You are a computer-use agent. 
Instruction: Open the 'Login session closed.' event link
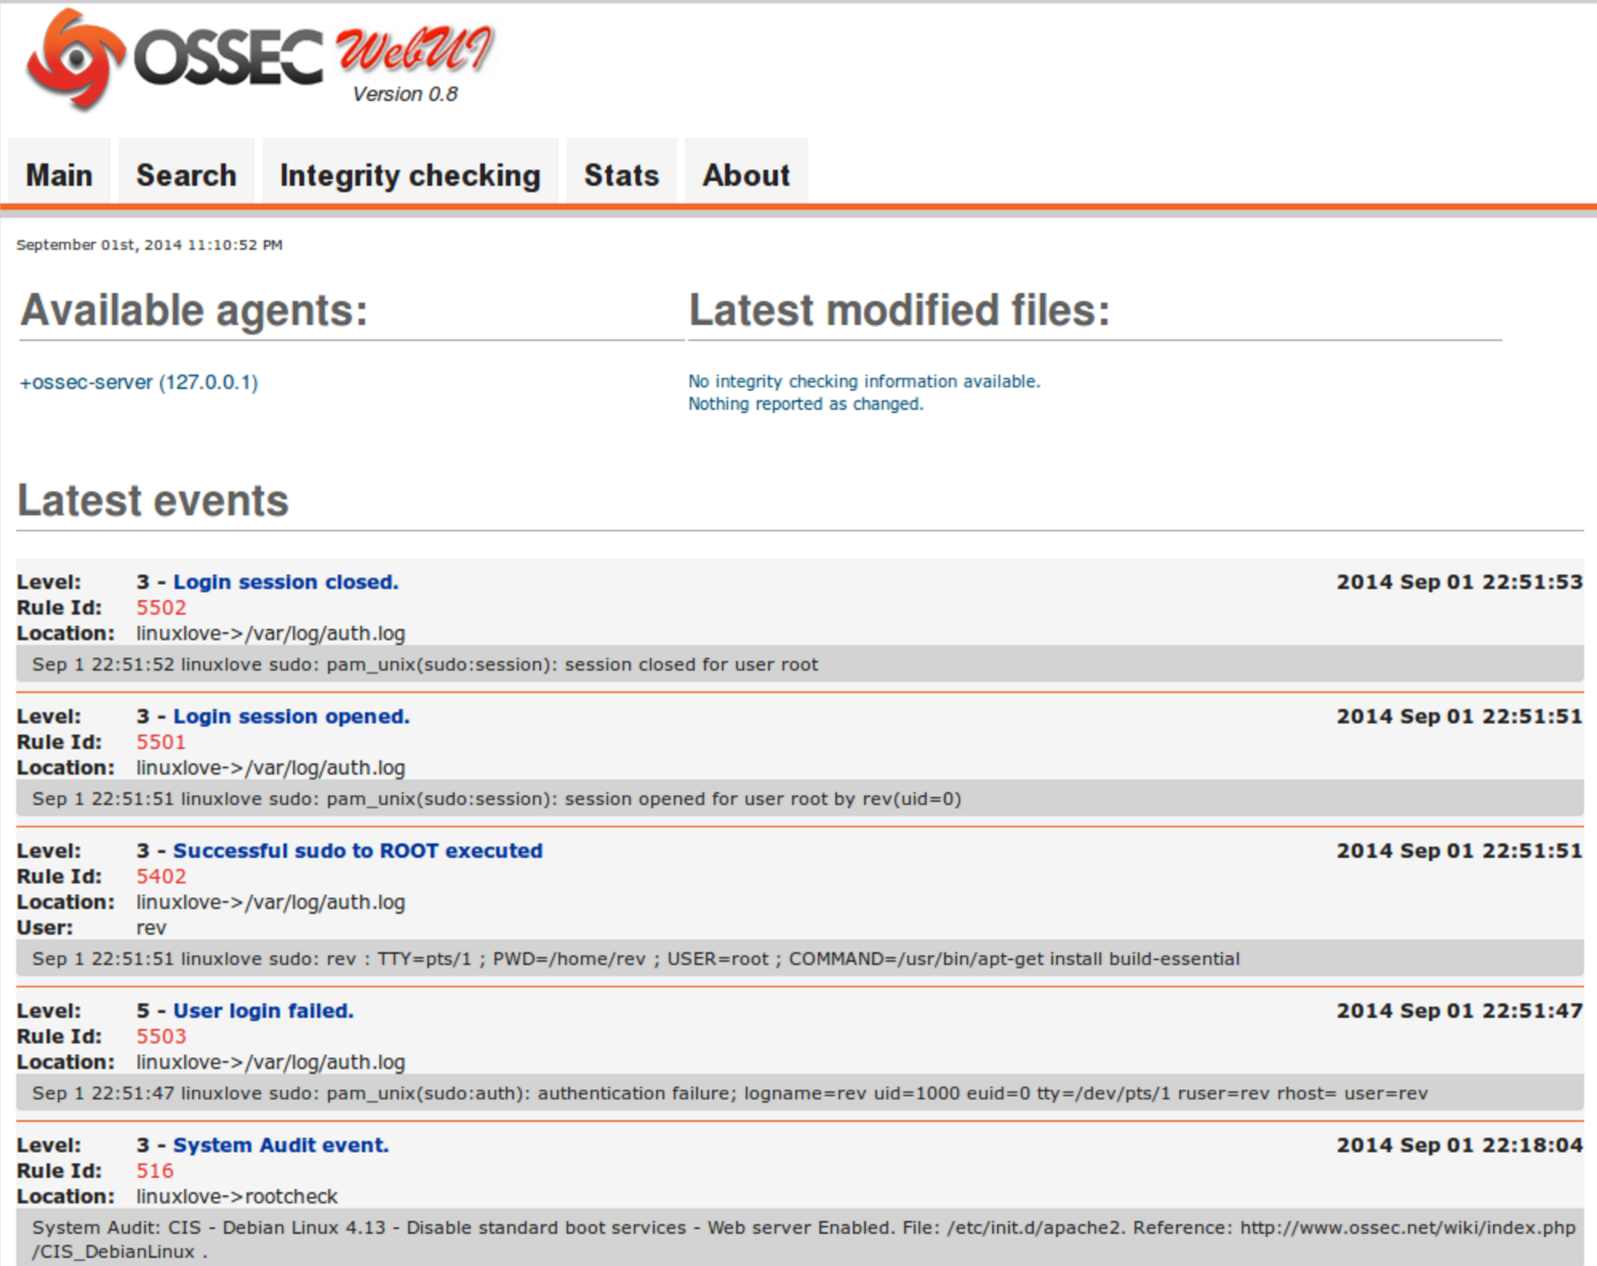click(286, 582)
